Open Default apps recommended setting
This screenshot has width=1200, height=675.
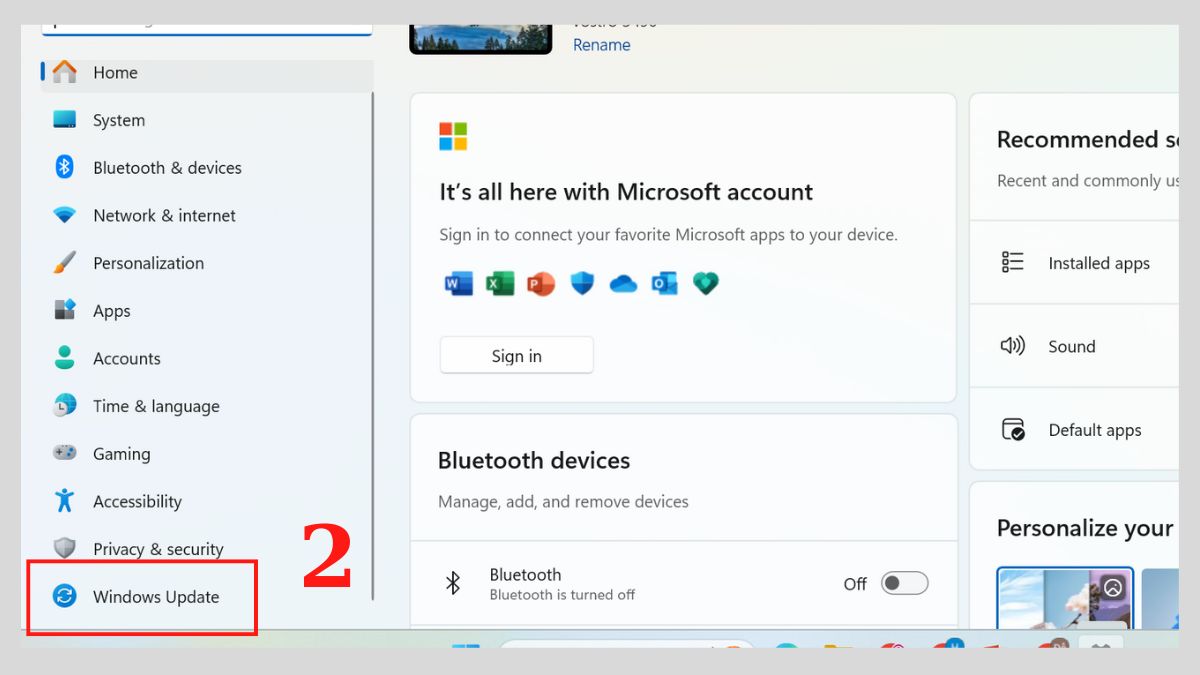(1075, 430)
